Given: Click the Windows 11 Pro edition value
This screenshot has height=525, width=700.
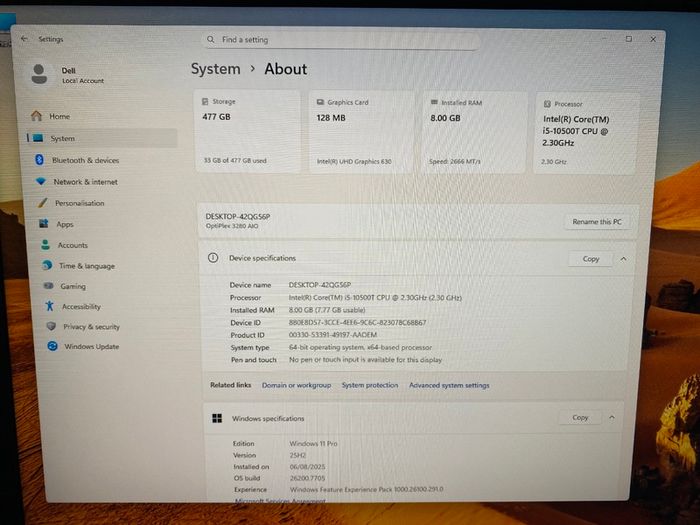Looking at the screenshot, I should [313, 443].
